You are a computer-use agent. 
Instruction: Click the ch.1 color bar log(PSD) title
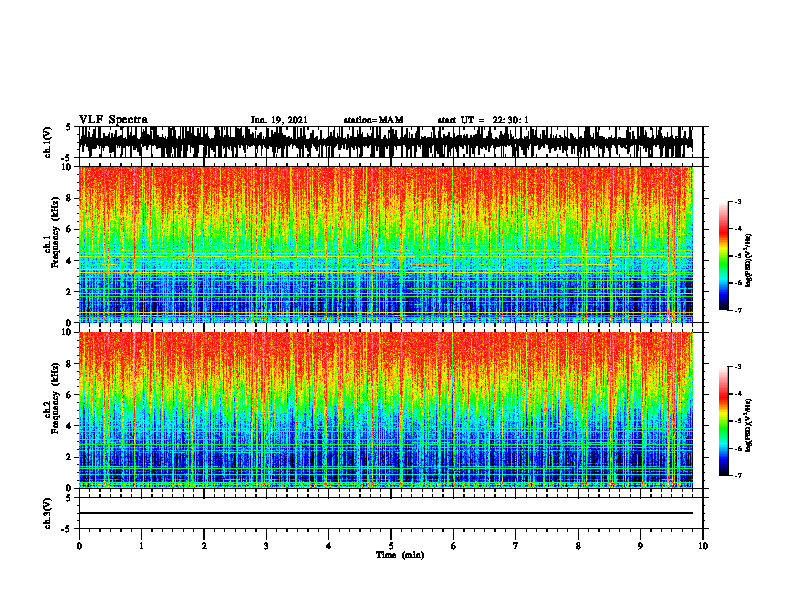749,261
